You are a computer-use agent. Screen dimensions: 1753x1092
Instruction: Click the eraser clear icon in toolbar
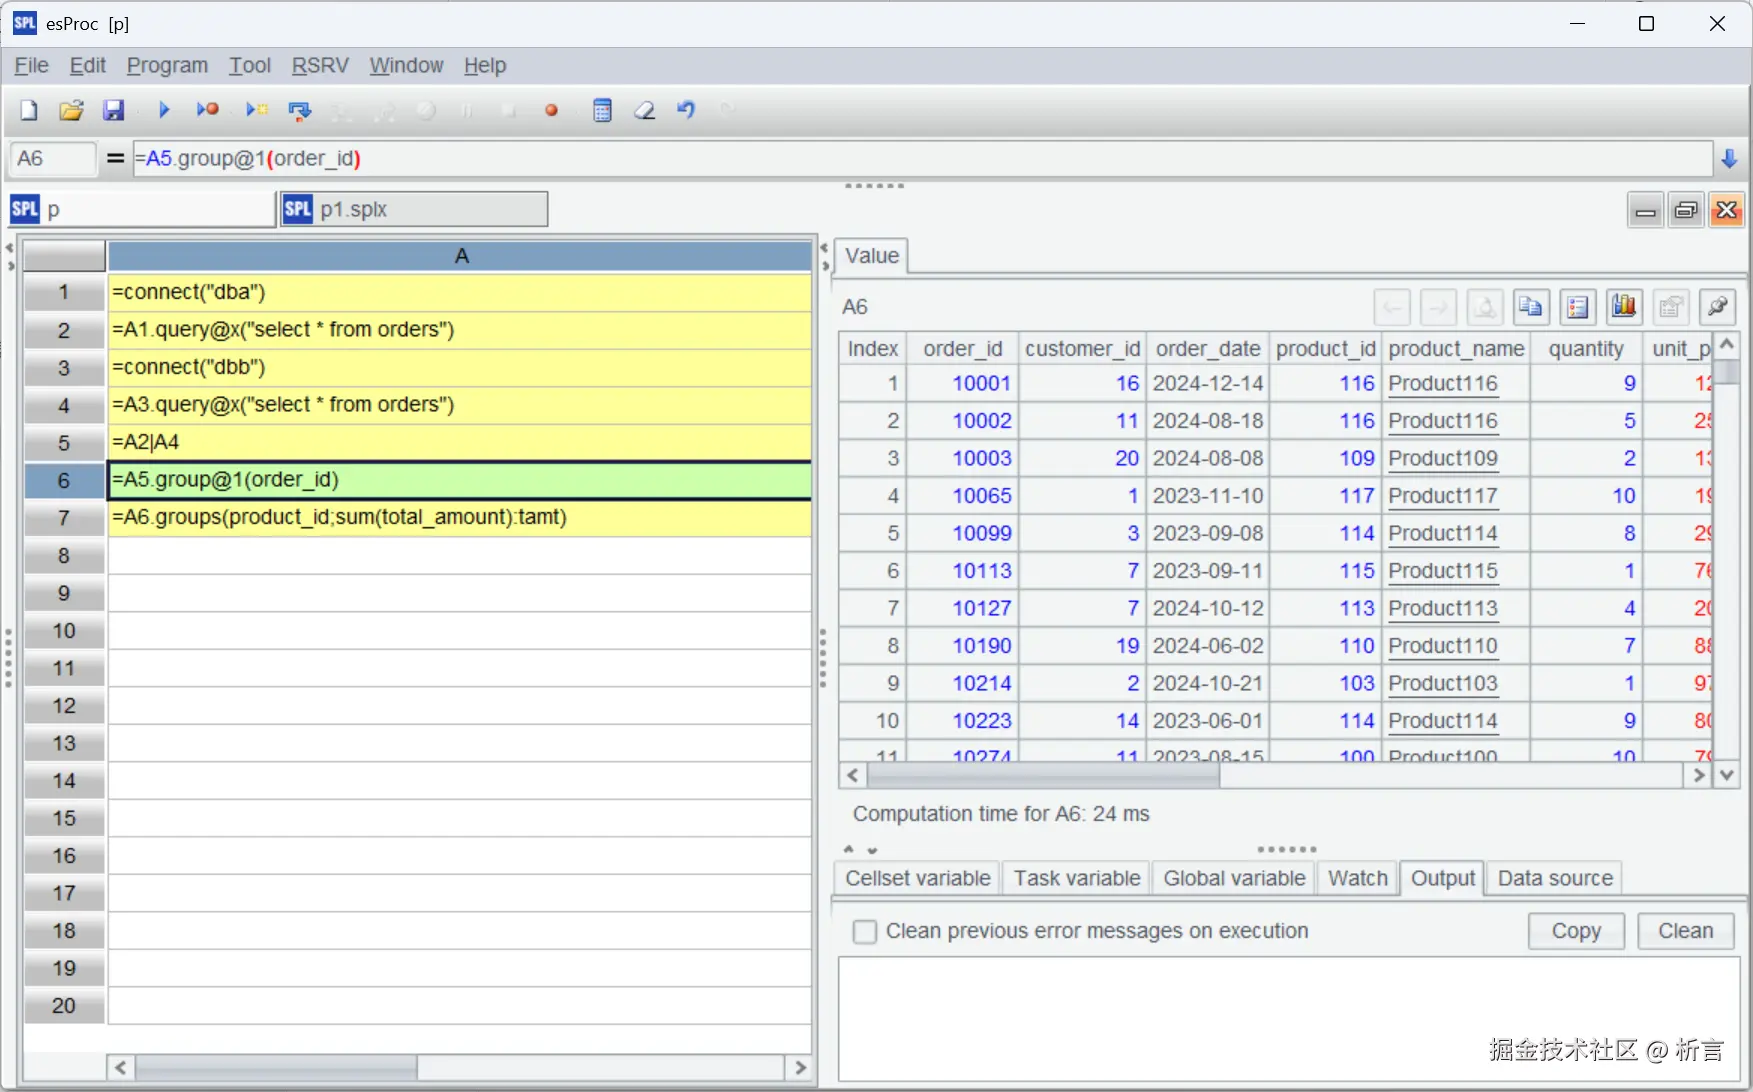(x=645, y=110)
